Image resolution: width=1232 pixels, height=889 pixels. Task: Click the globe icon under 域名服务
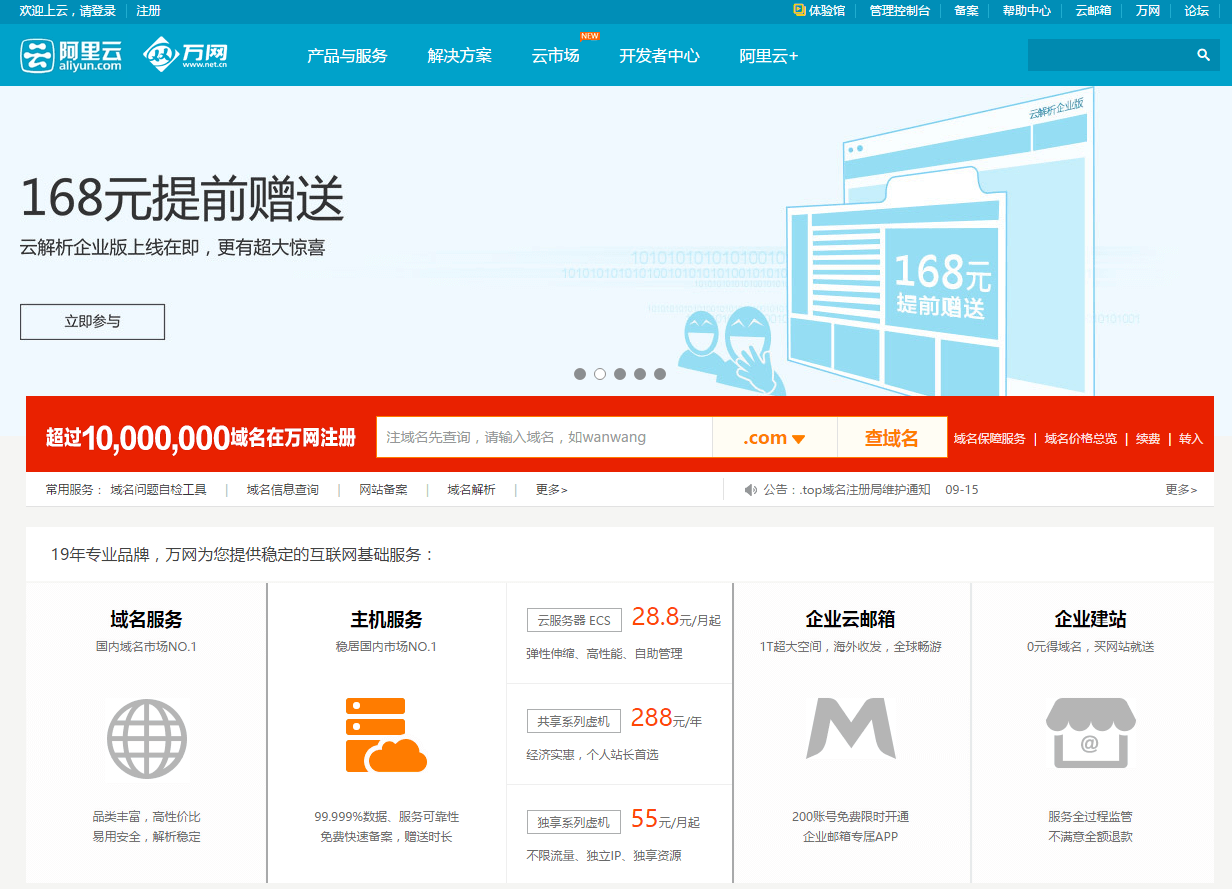click(147, 740)
